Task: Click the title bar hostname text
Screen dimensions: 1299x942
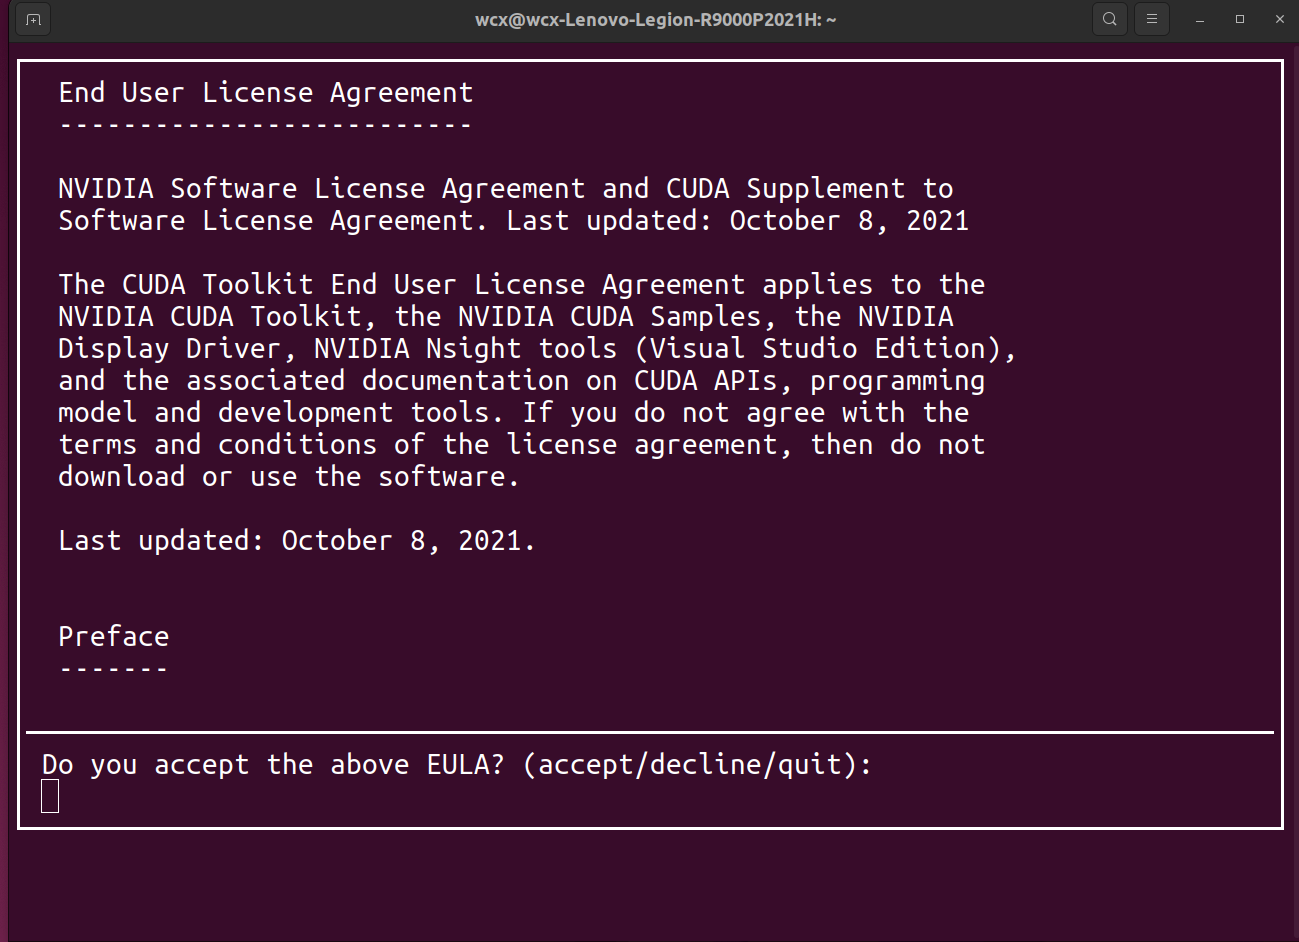Action: [654, 18]
